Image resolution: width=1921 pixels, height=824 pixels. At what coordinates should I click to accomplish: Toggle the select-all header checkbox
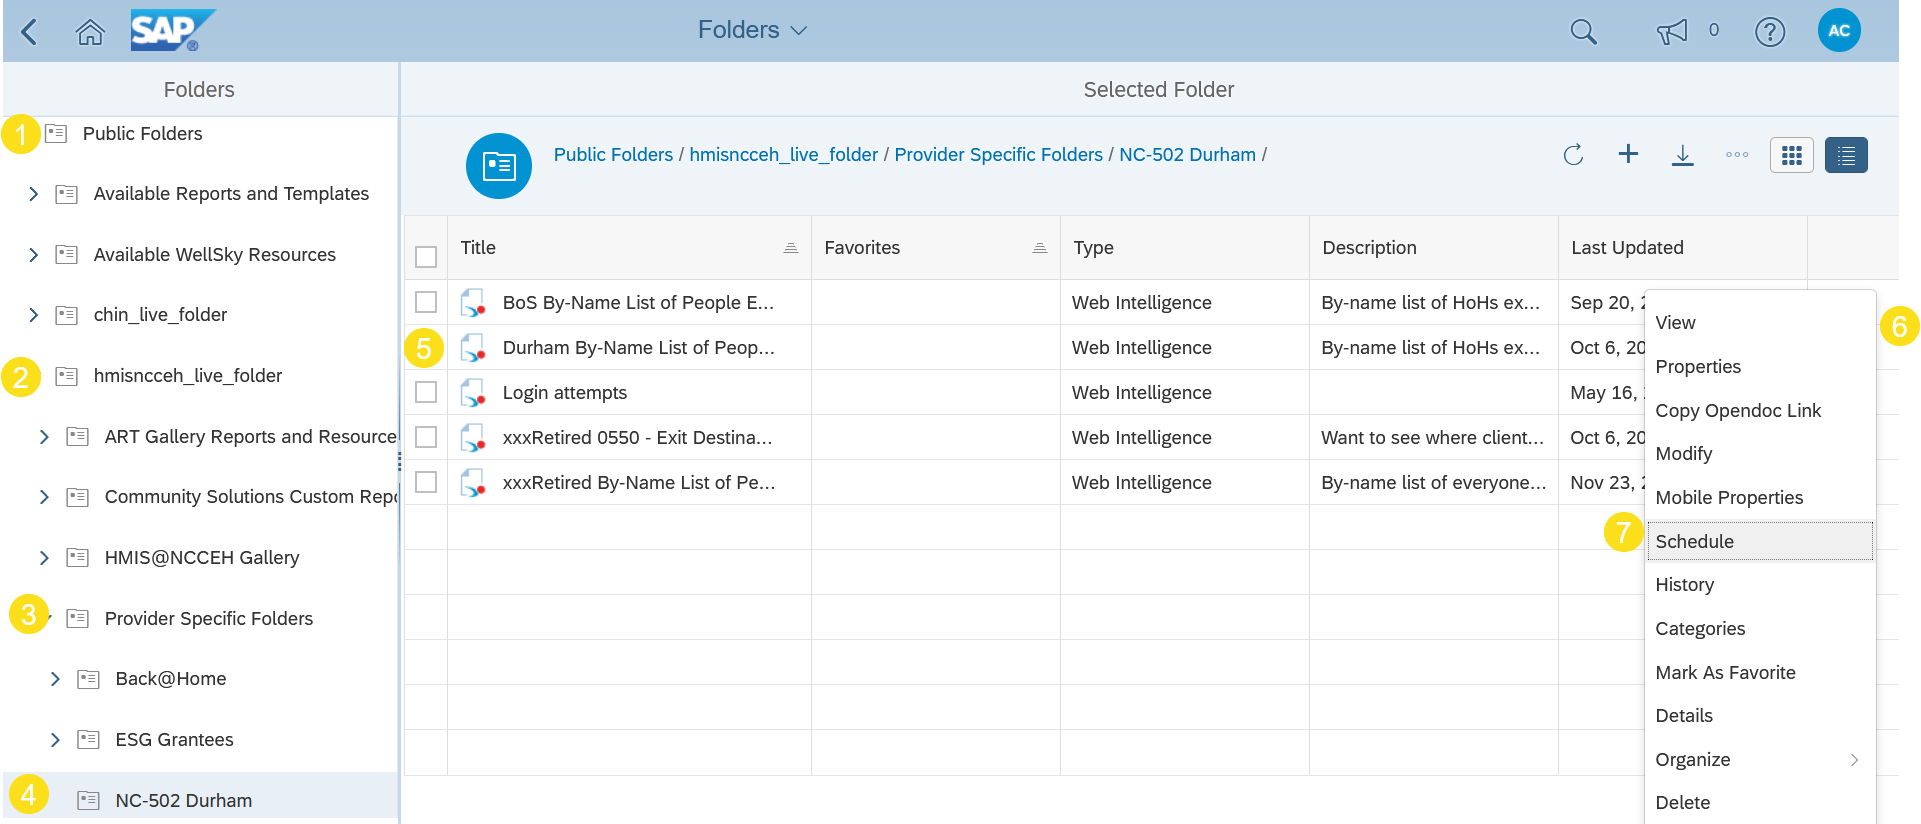426,257
